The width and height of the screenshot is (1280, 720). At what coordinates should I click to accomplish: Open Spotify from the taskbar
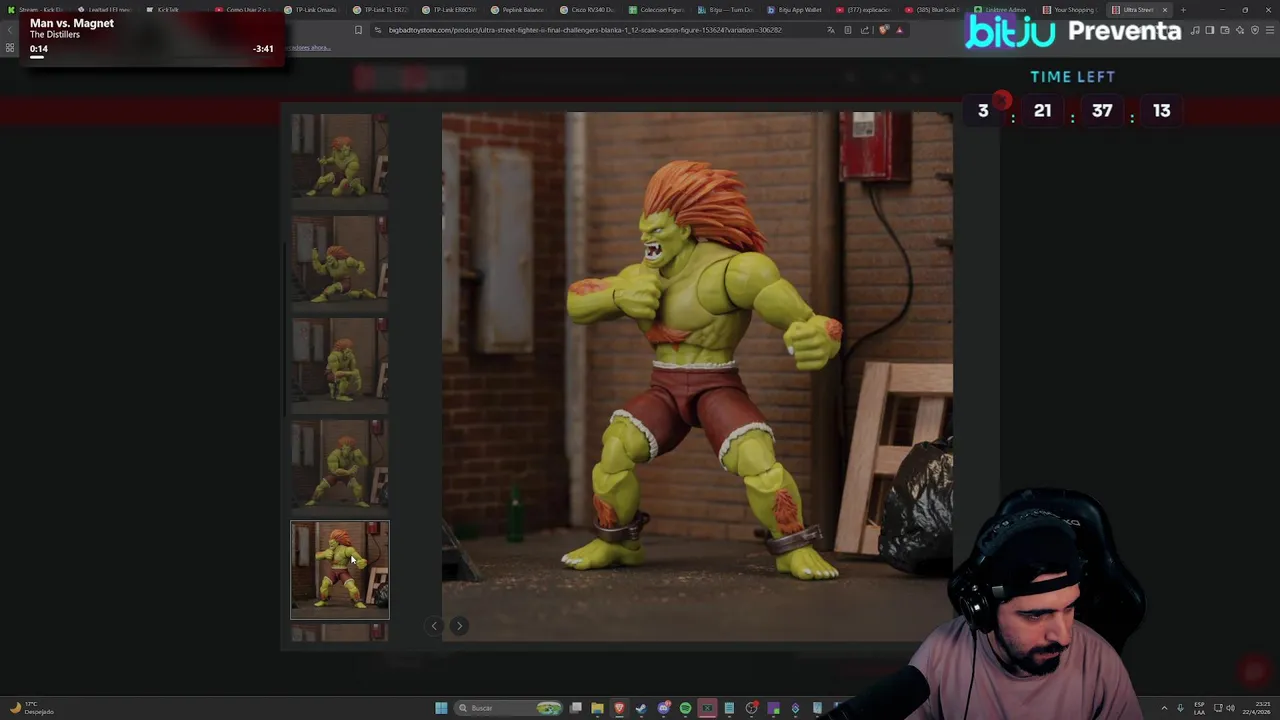(685, 708)
